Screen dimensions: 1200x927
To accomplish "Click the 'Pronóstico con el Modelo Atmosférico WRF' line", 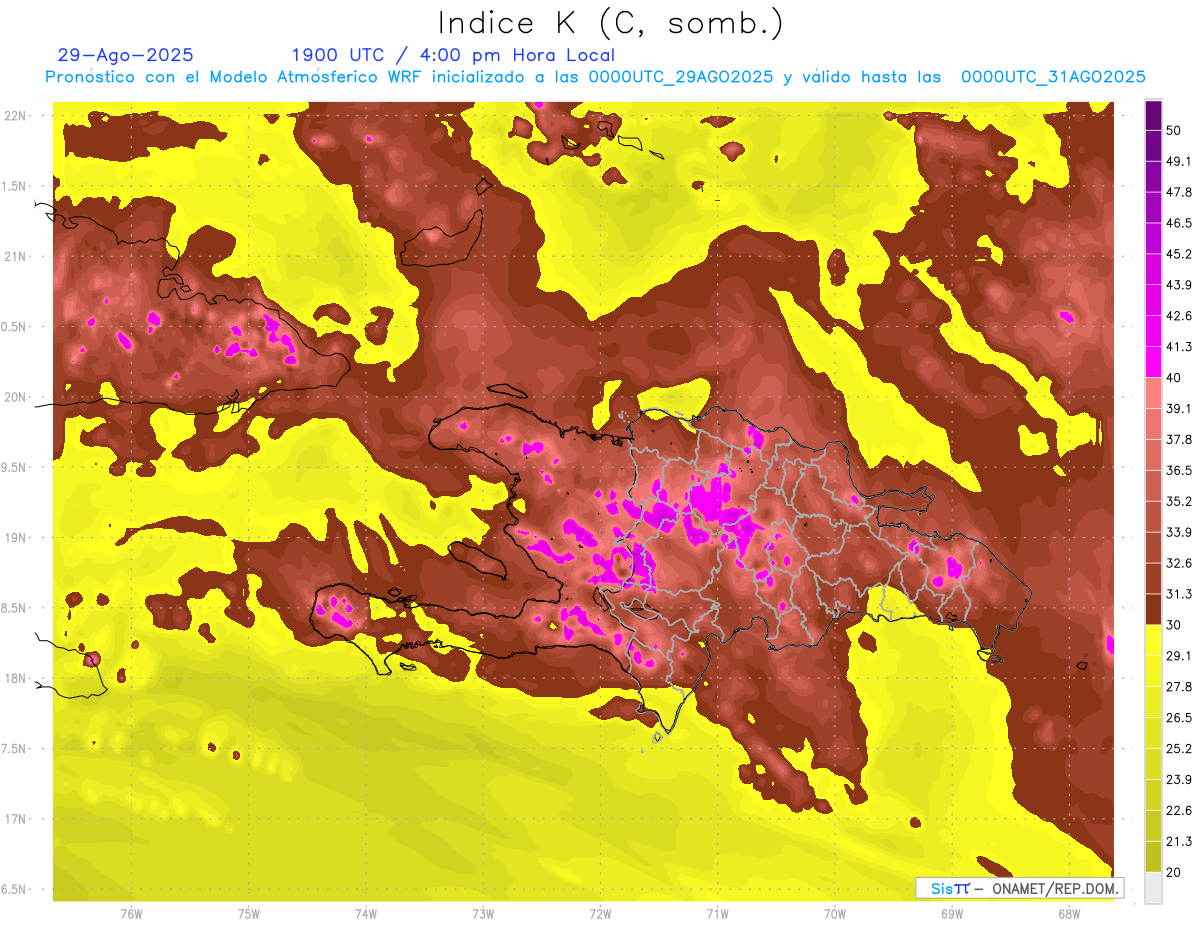I will 595,77.
